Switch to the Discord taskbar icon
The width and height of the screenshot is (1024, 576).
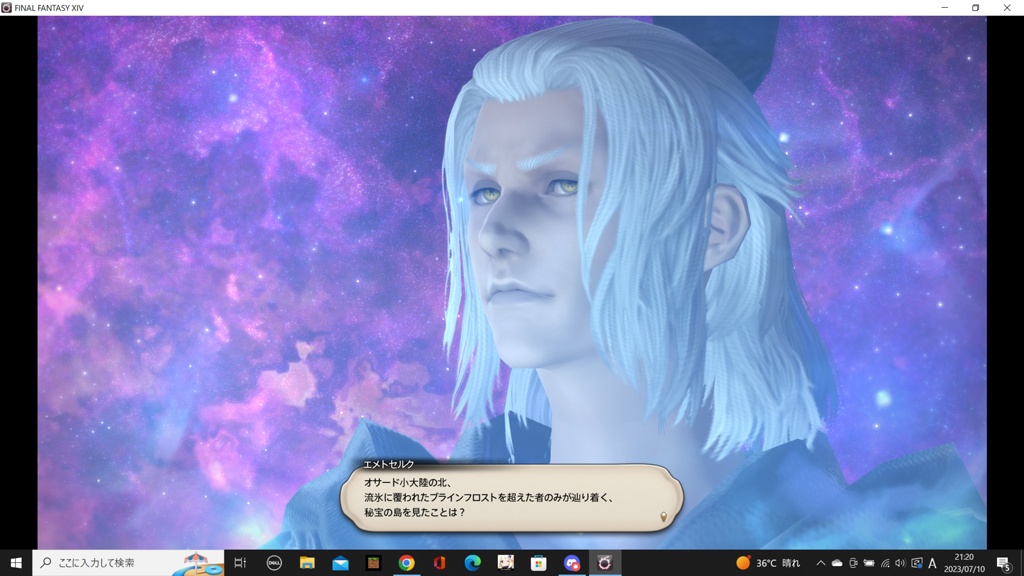point(572,562)
